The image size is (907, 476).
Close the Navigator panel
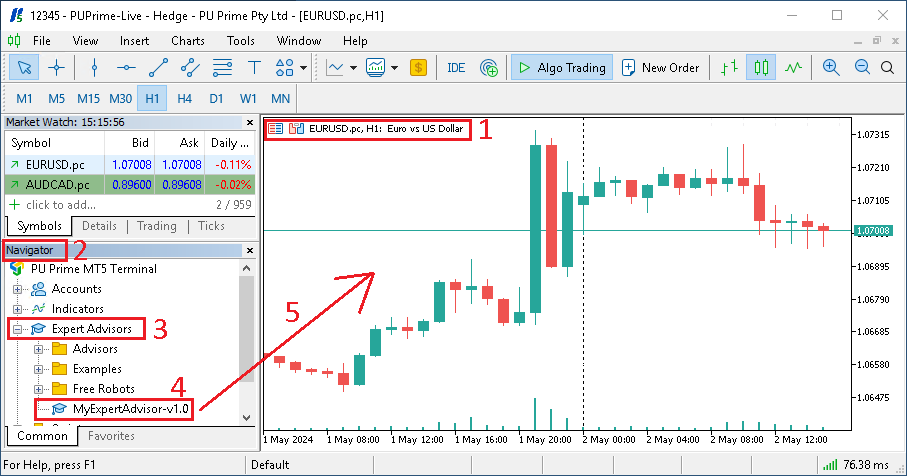click(x=250, y=250)
